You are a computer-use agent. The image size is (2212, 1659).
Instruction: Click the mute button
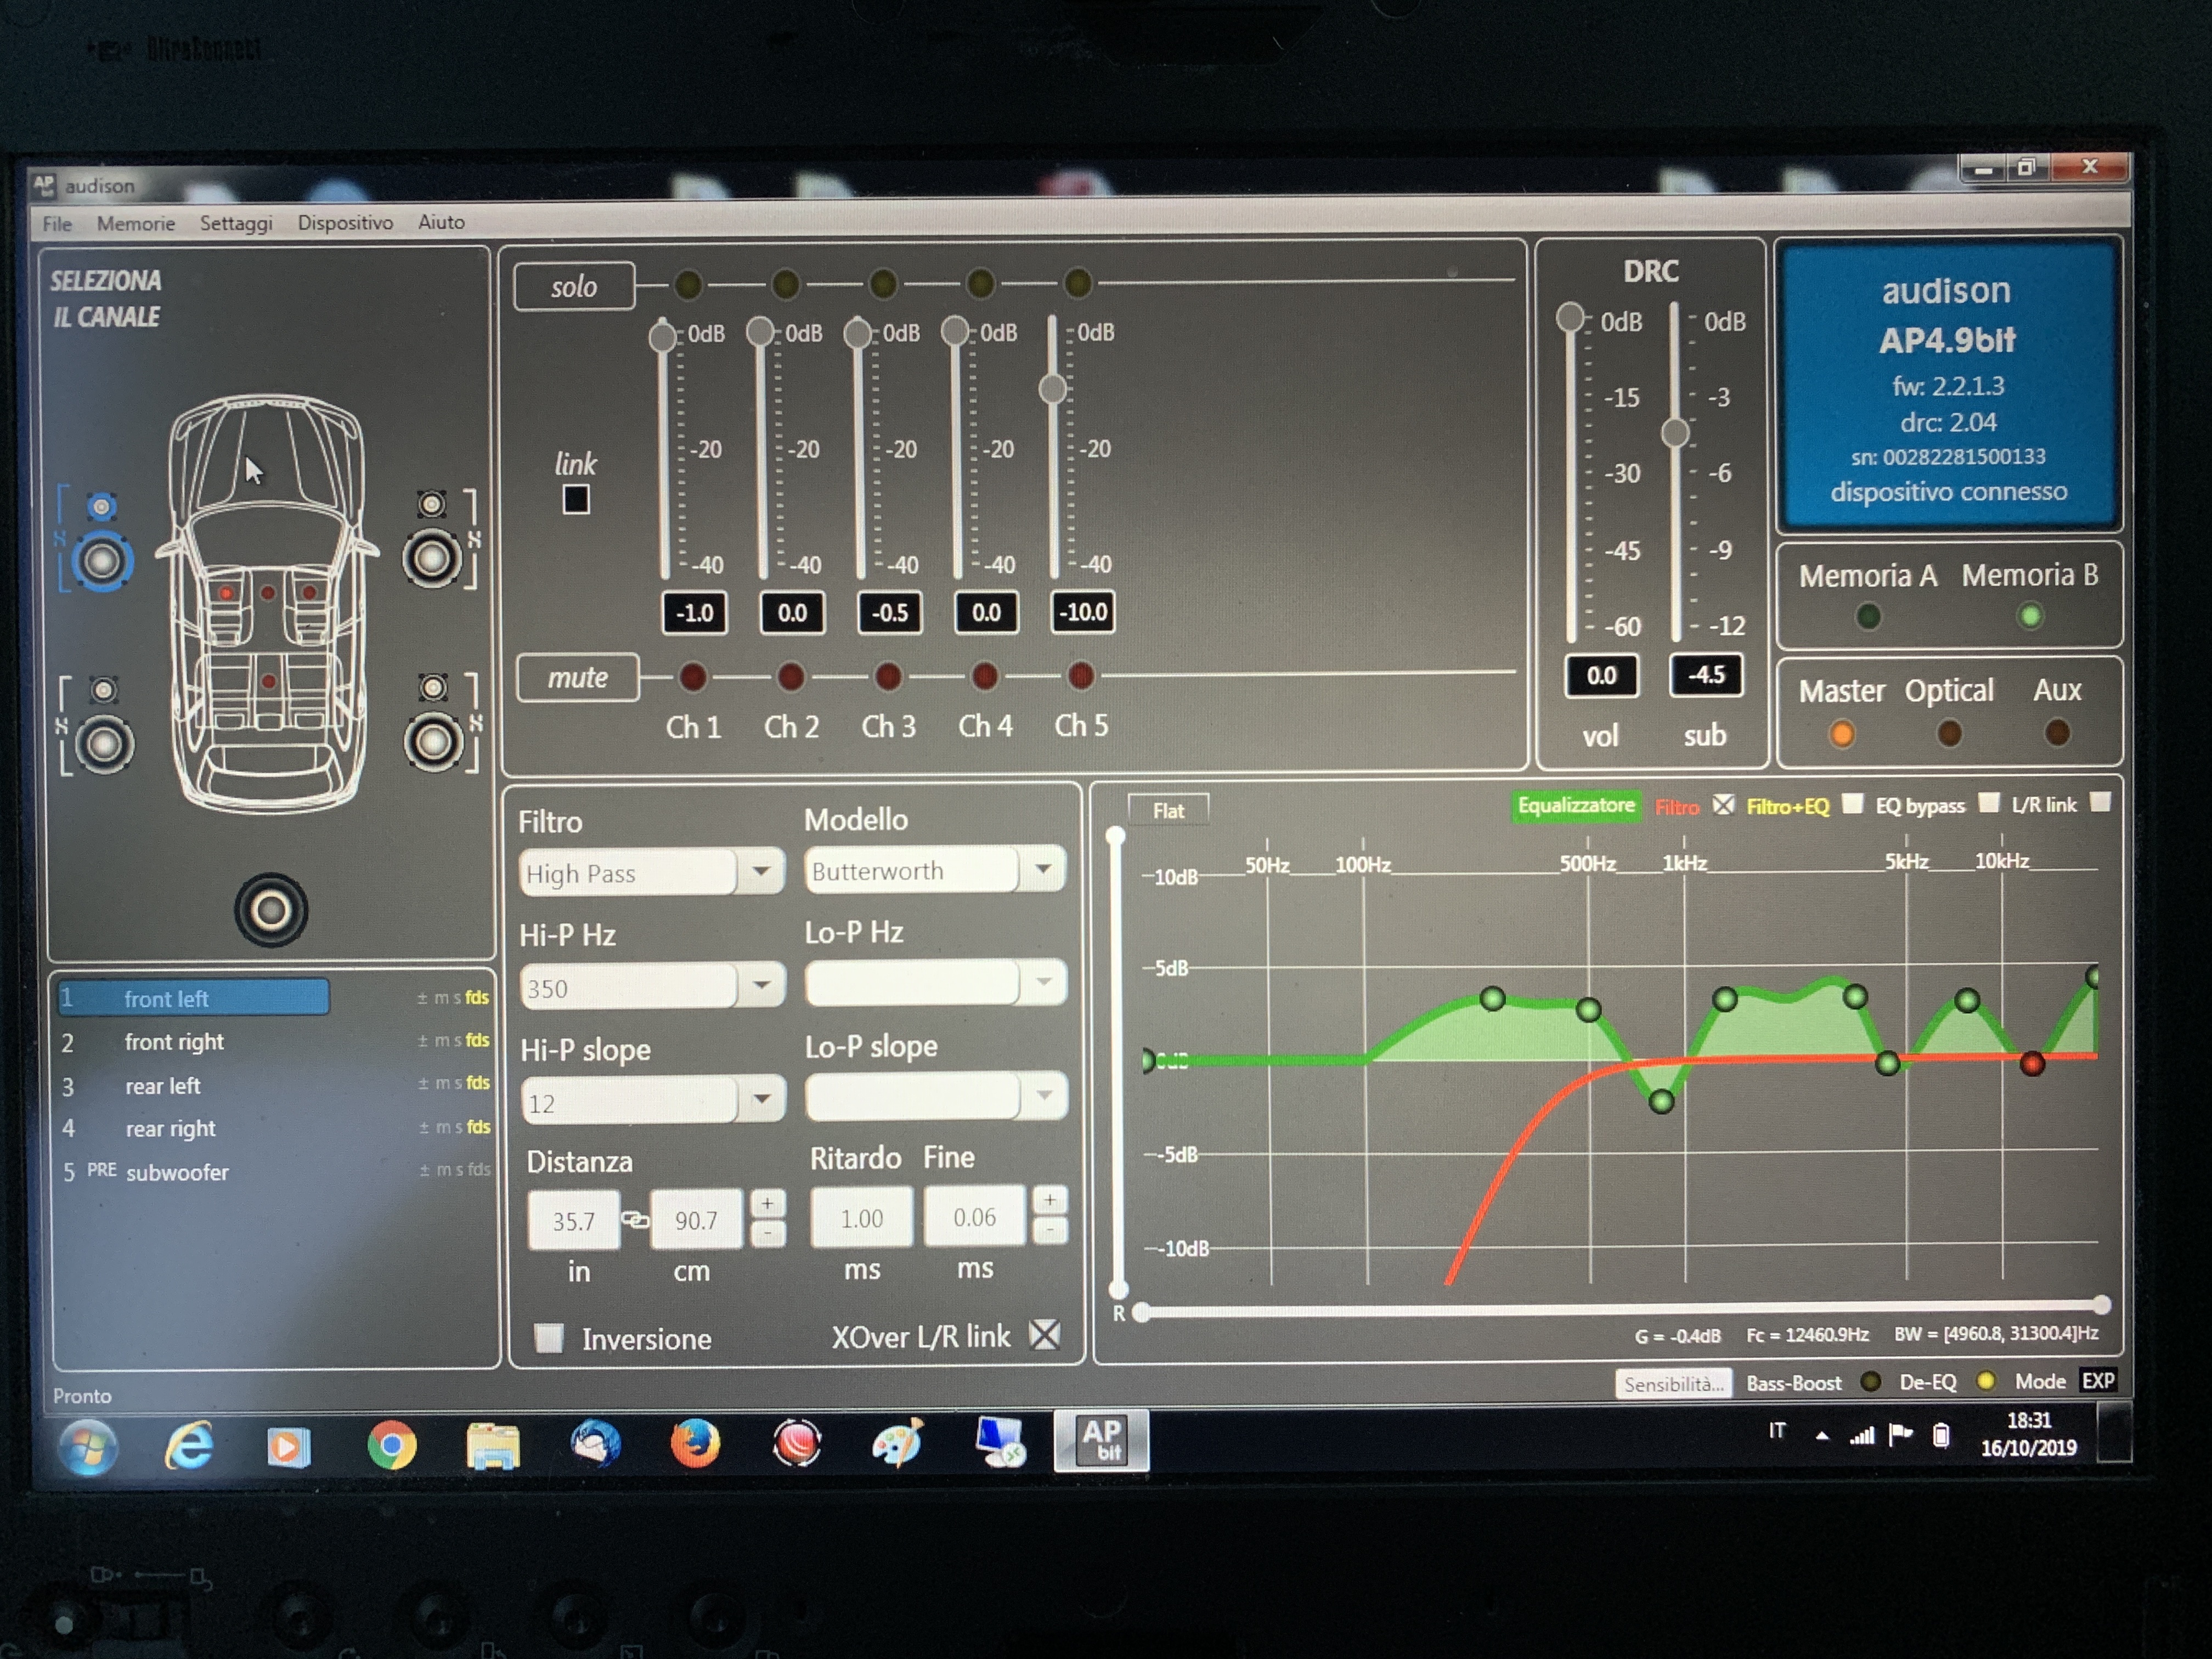pos(578,678)
